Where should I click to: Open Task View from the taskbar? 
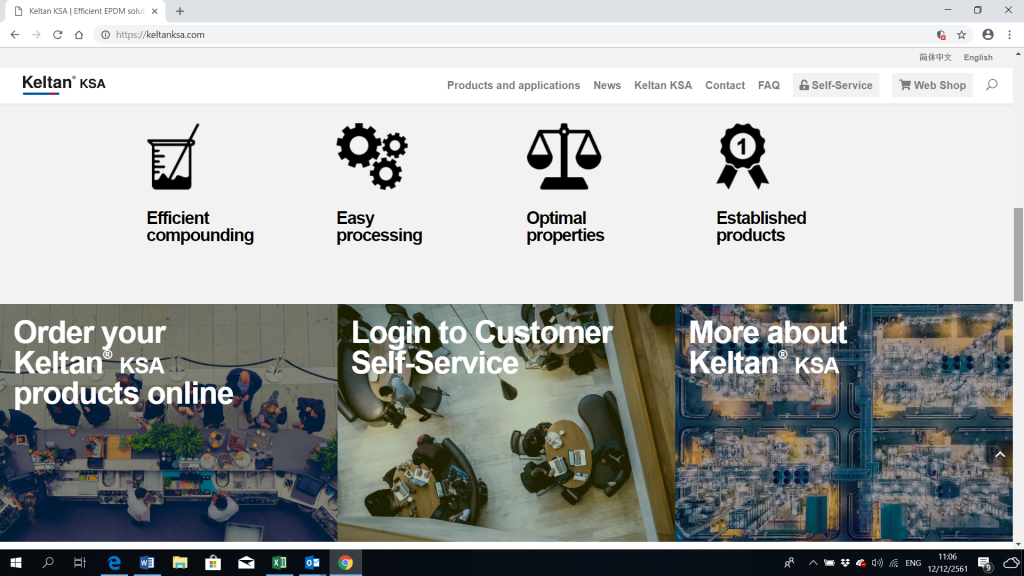[80, 562]
